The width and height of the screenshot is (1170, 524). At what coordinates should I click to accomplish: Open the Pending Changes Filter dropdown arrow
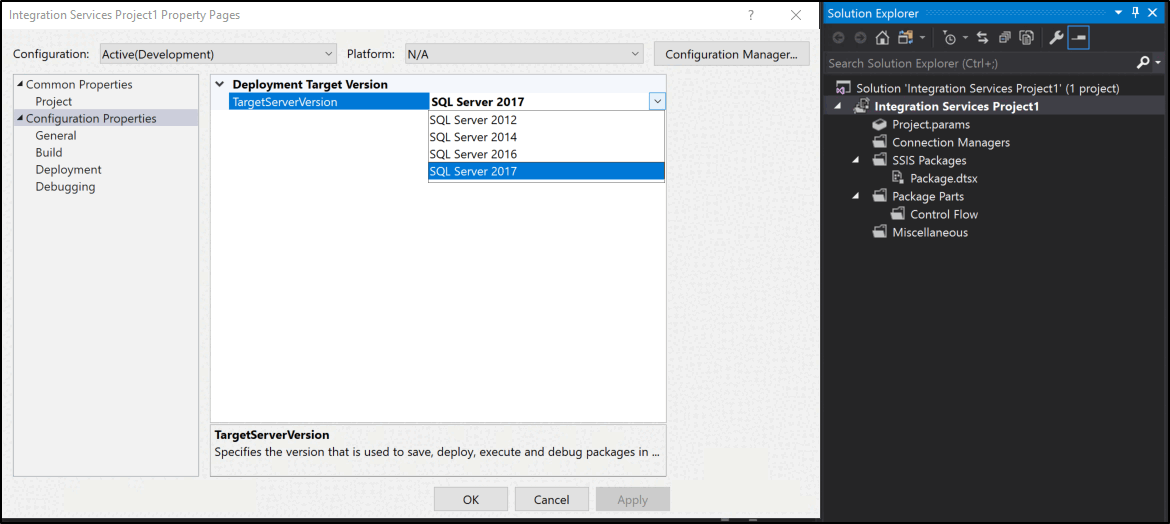click(x=966, y=37)
